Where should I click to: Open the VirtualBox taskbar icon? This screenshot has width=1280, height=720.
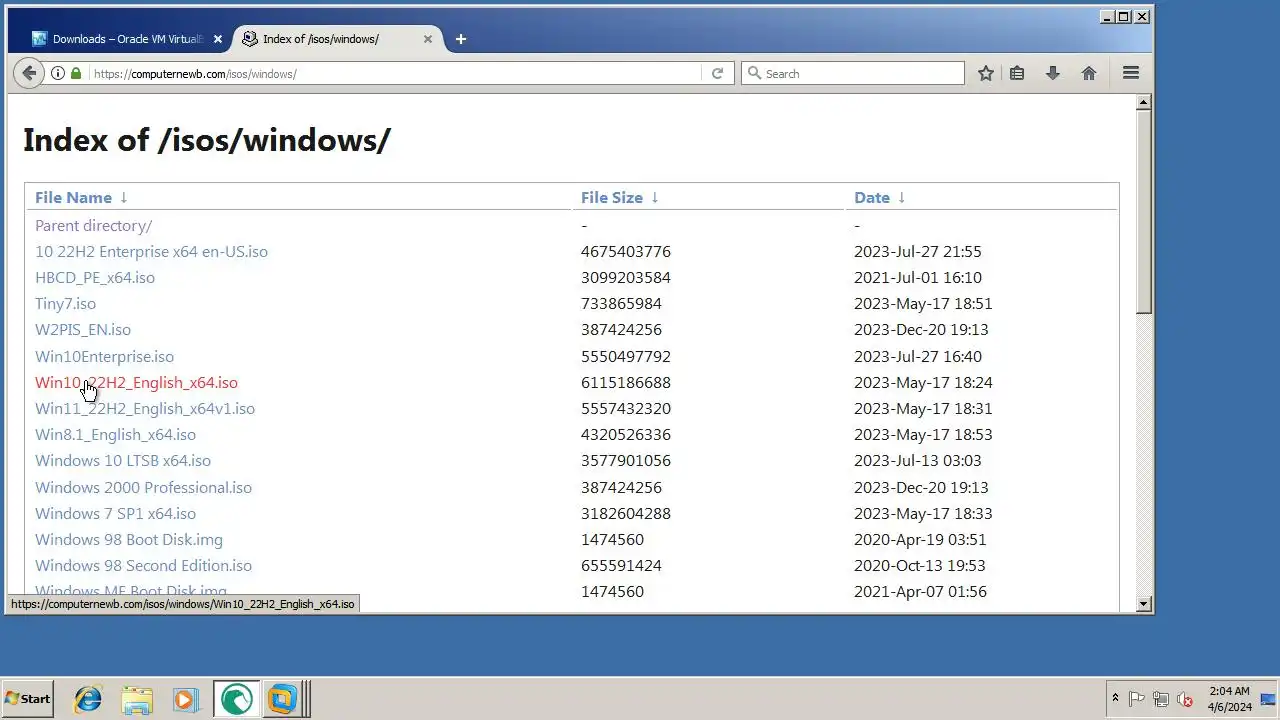point(283,699)
